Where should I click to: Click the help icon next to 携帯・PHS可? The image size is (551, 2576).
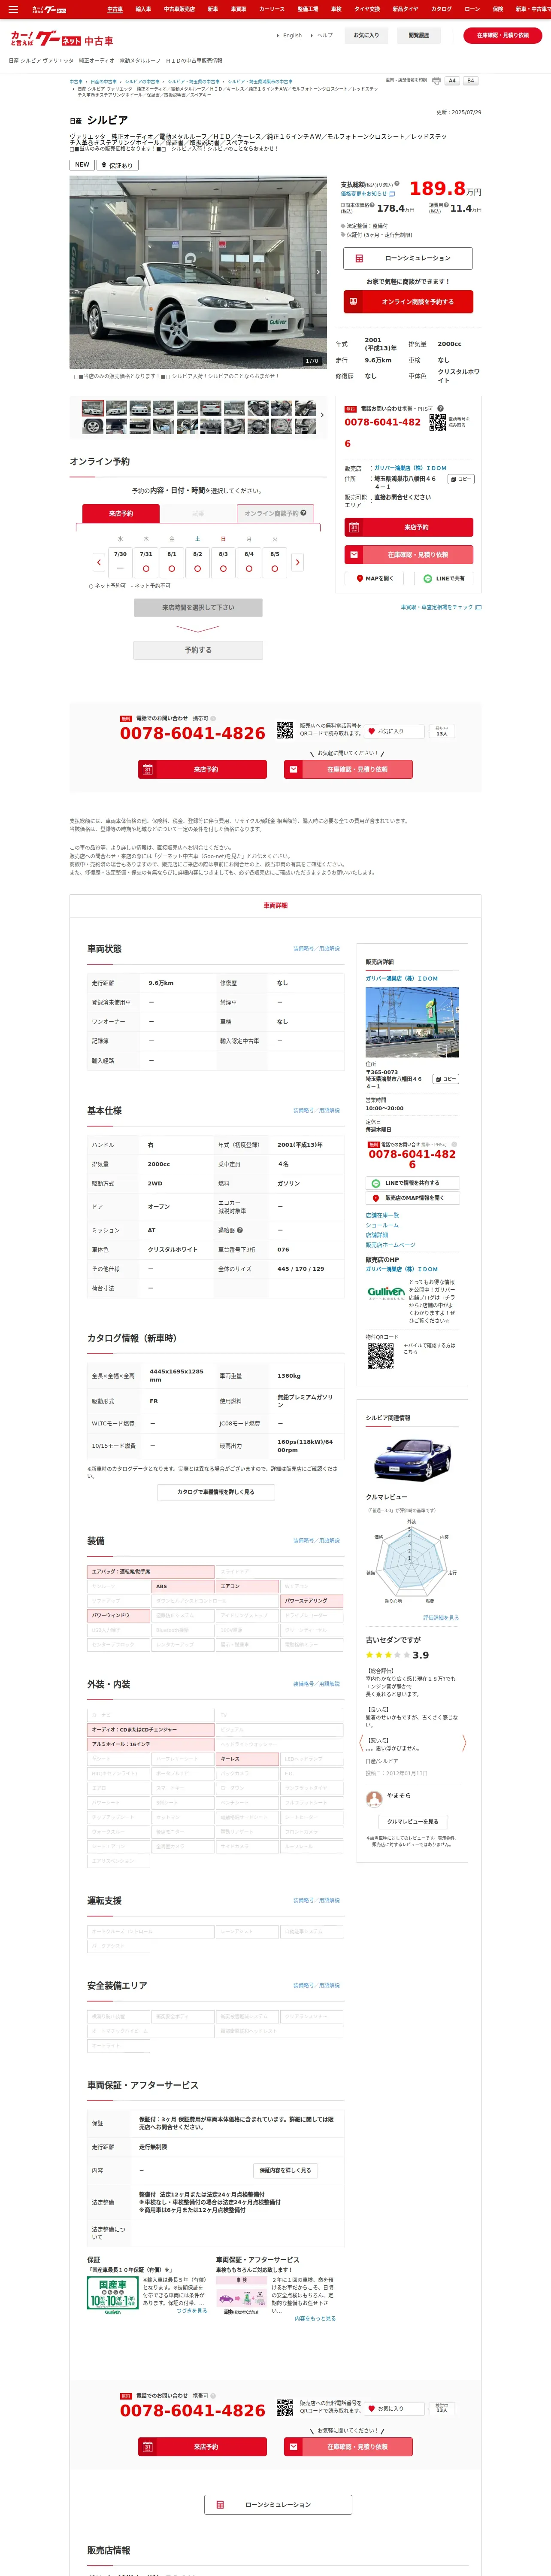pos(440,408)
